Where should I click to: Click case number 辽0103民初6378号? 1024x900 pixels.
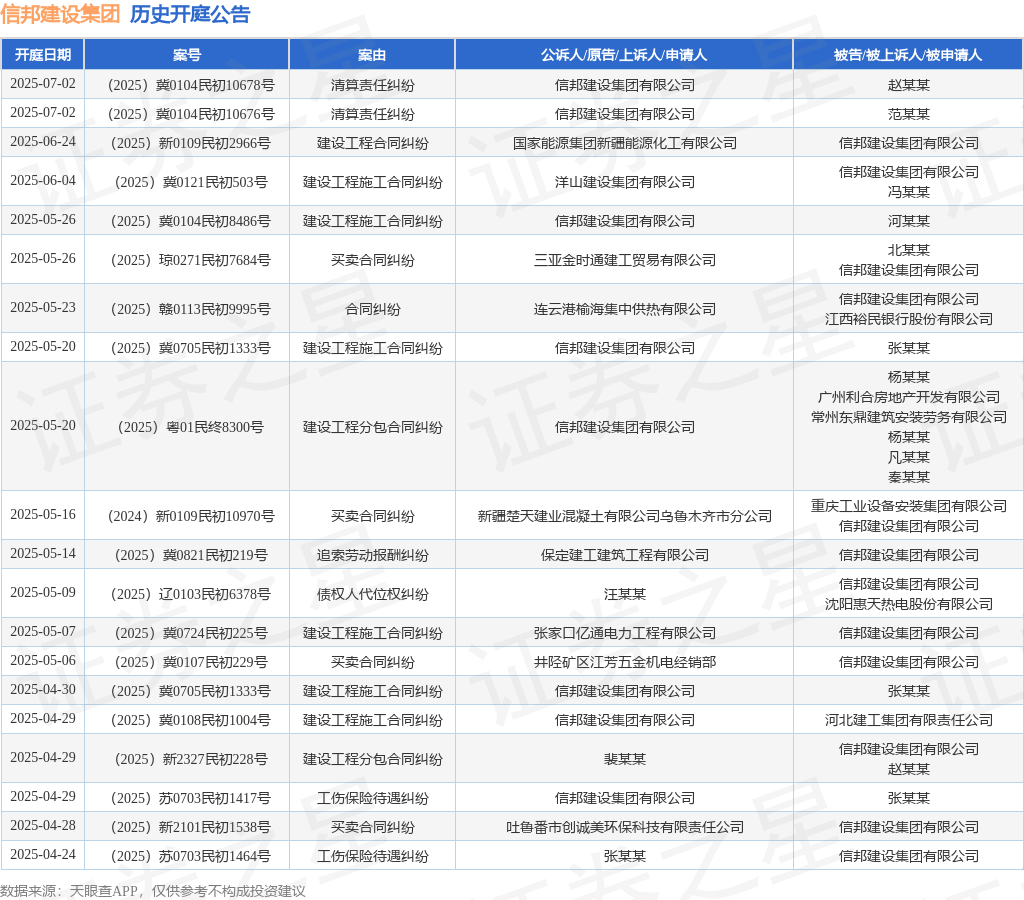[191, 594]
